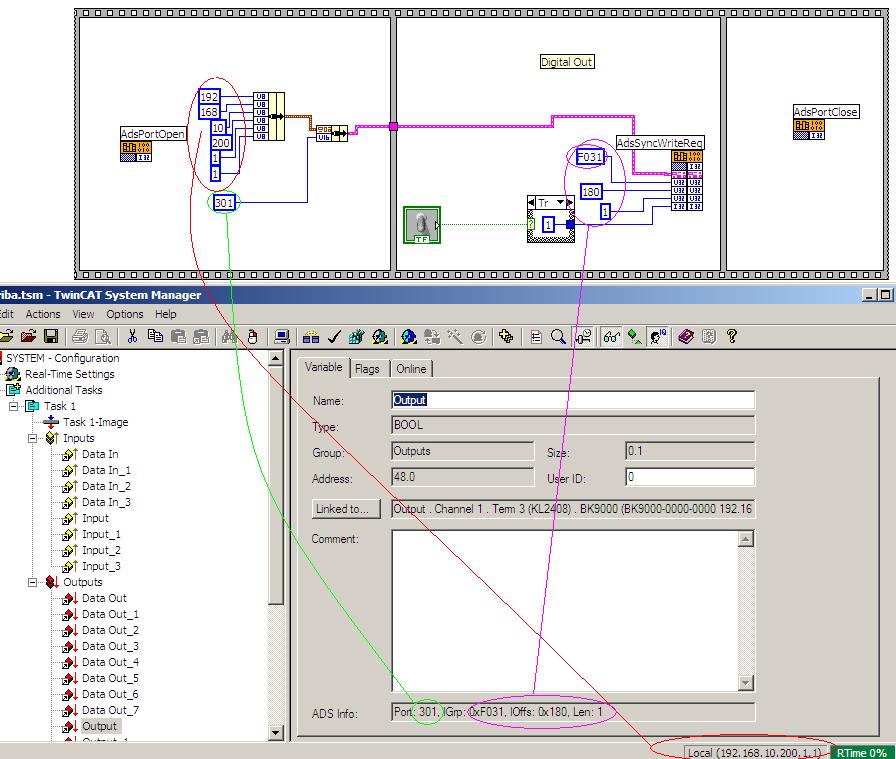This screenshot has height=759, width=896.
Task: Select SYSTEM - Configuration tree item
Action: pyautogui.click(x=63, y=358)
